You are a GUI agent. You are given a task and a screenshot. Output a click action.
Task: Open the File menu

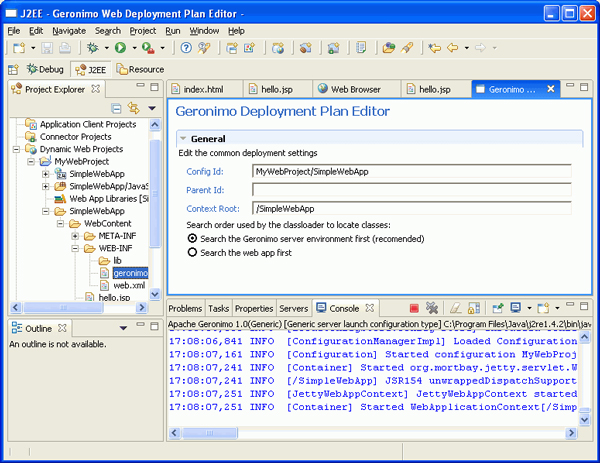click(x=14, y=31)
